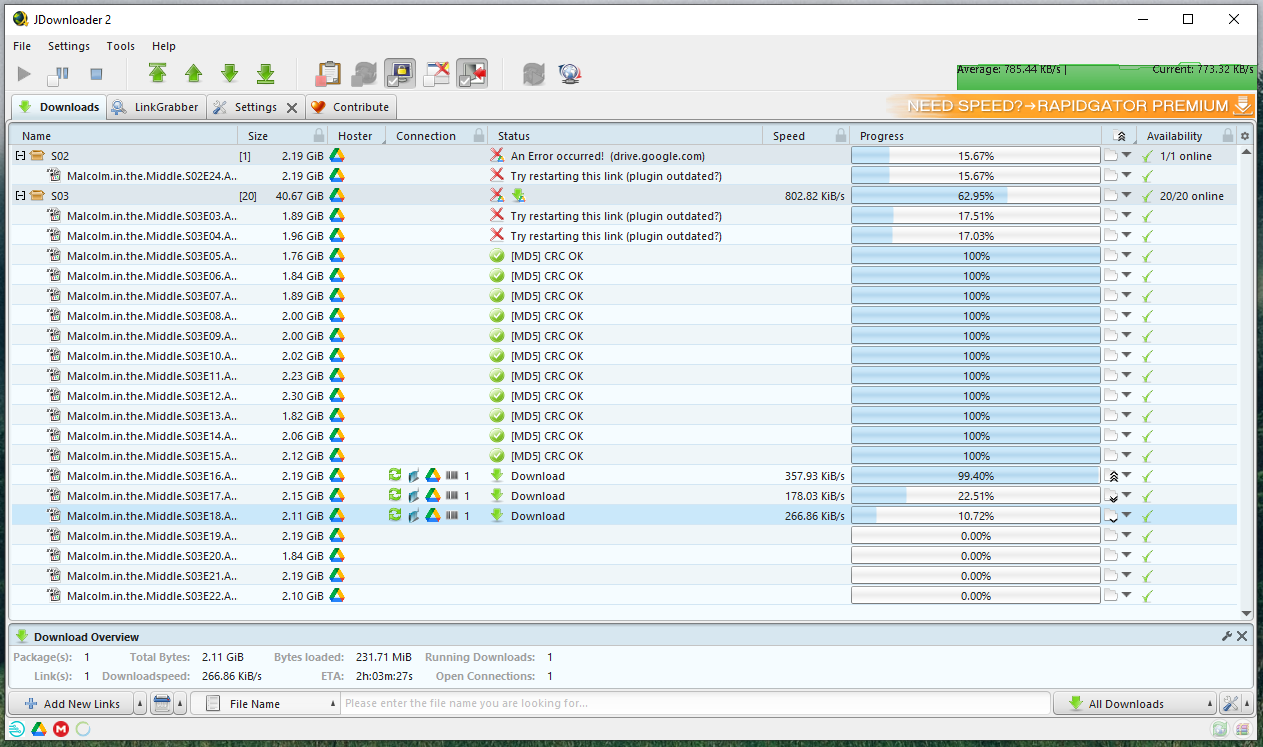Toggle the lock on the Availability column
1263x747 pixels.
[x=1227, y=136]
